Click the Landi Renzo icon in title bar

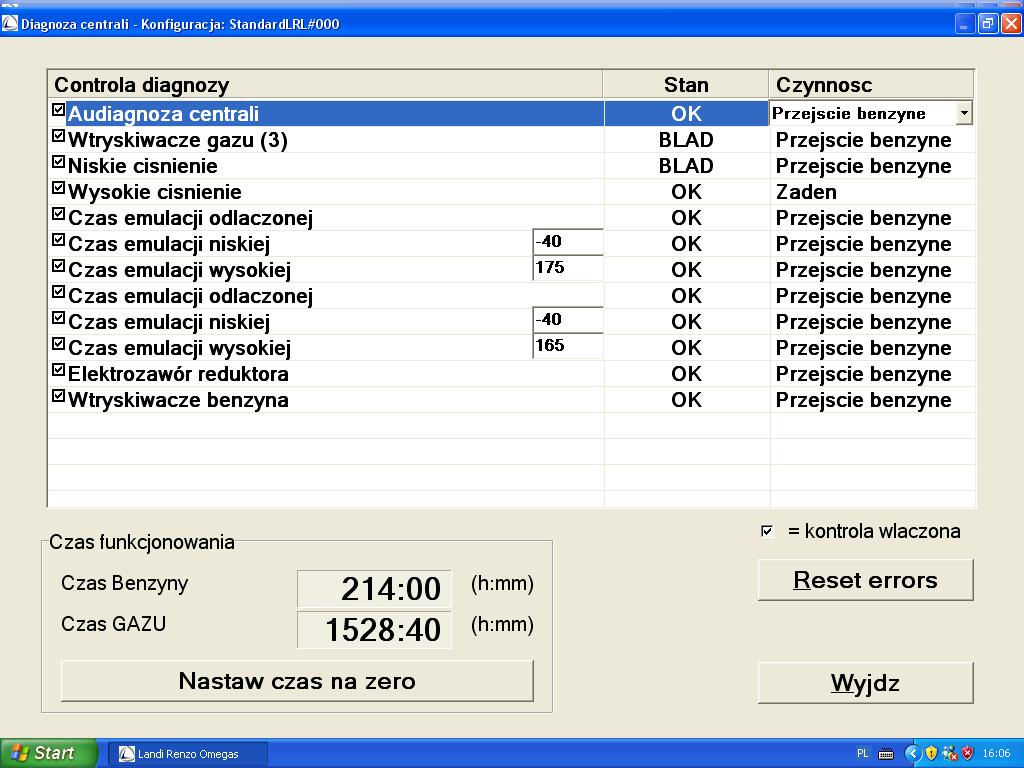[x=10, y=24]
